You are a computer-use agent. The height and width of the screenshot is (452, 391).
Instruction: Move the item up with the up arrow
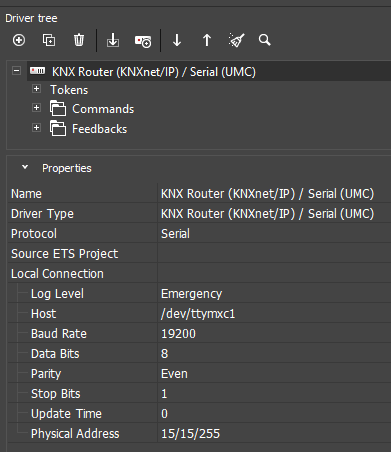(x=207, y=40)
